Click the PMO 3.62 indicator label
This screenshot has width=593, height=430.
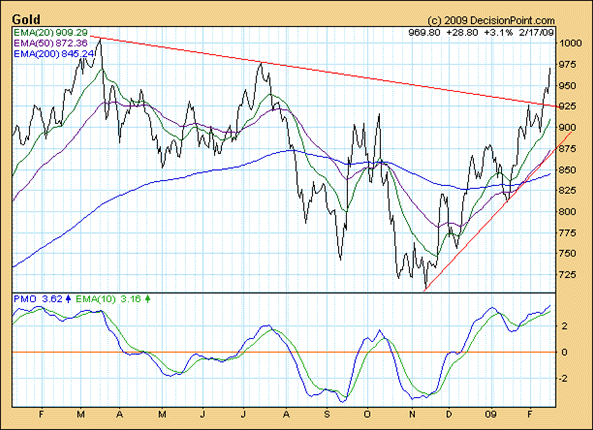coord(38,299)
